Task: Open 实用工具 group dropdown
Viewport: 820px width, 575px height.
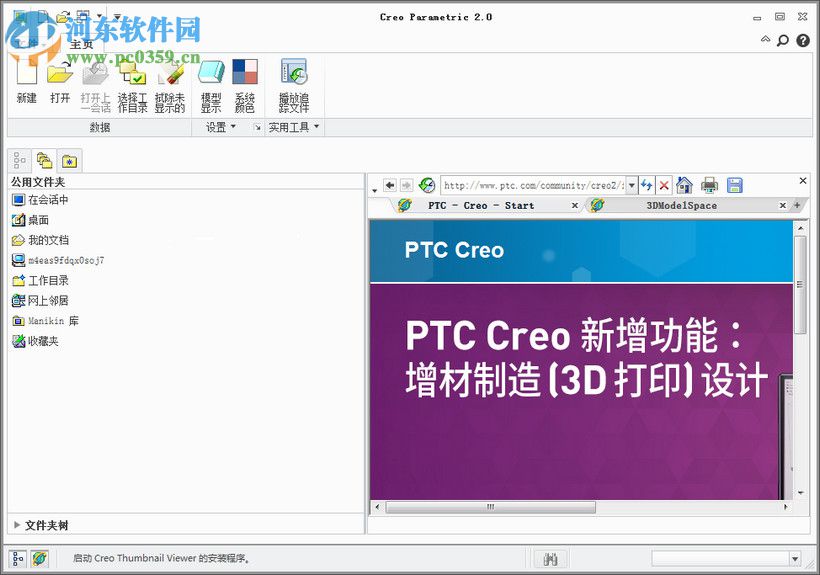Action: [x=294, y=127]
